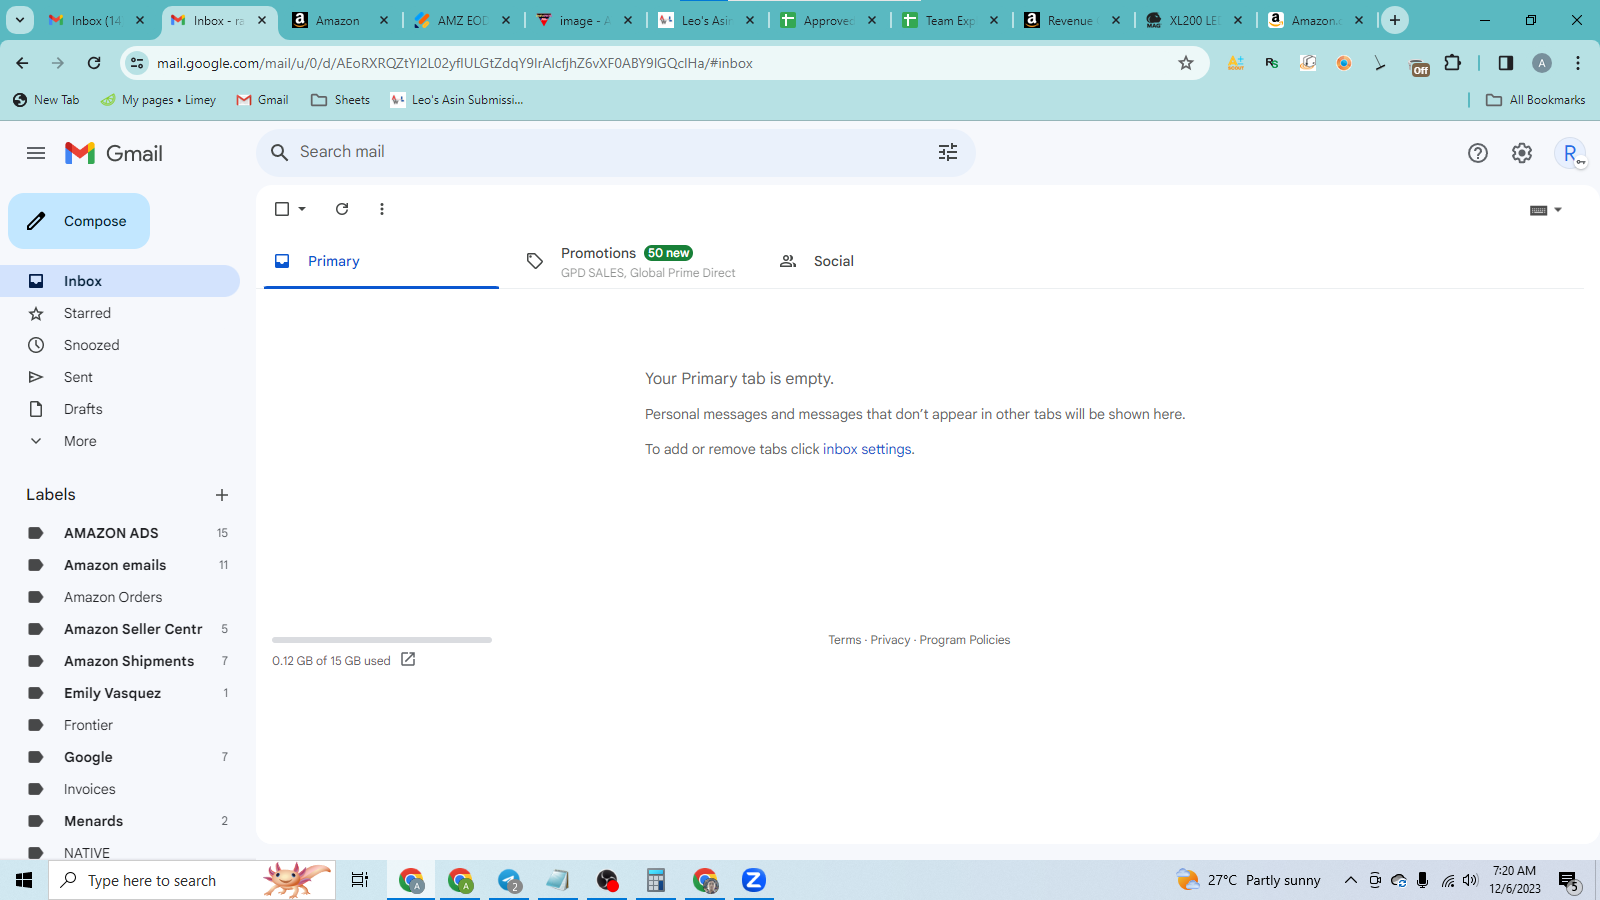The image size is (1600, 900).
Task: Compose a new email
Action: [x=79, y=221]
